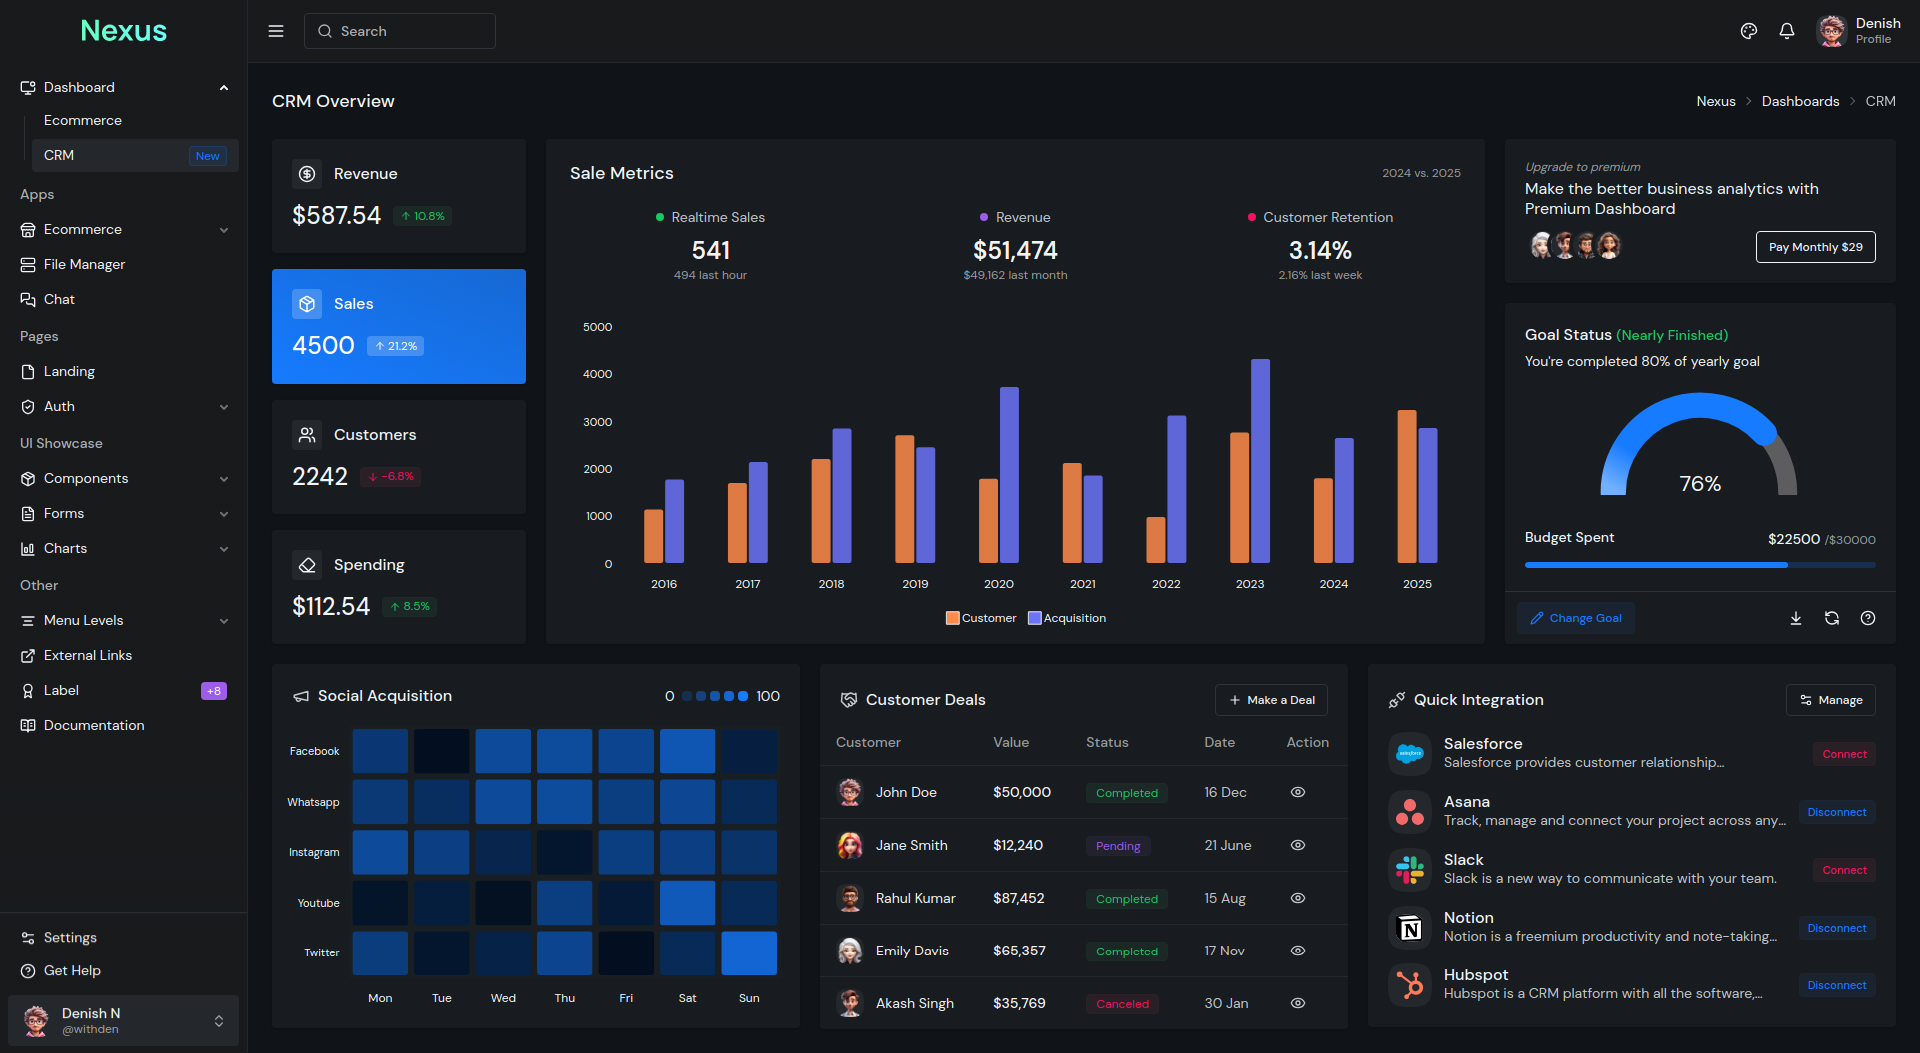The width and height of the screenshot is (1920, 1053).
Task: Click the Budget Spent progress bar
Action: tap(1699, 565)
